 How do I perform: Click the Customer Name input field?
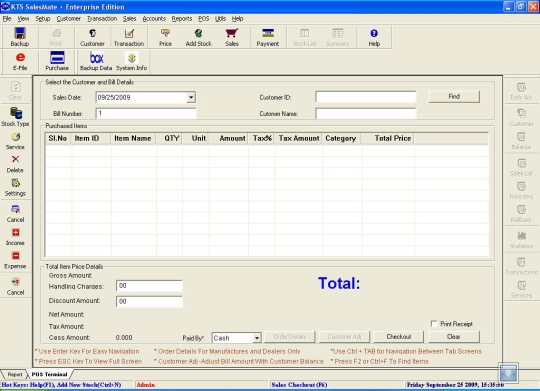tap(366, 113)
